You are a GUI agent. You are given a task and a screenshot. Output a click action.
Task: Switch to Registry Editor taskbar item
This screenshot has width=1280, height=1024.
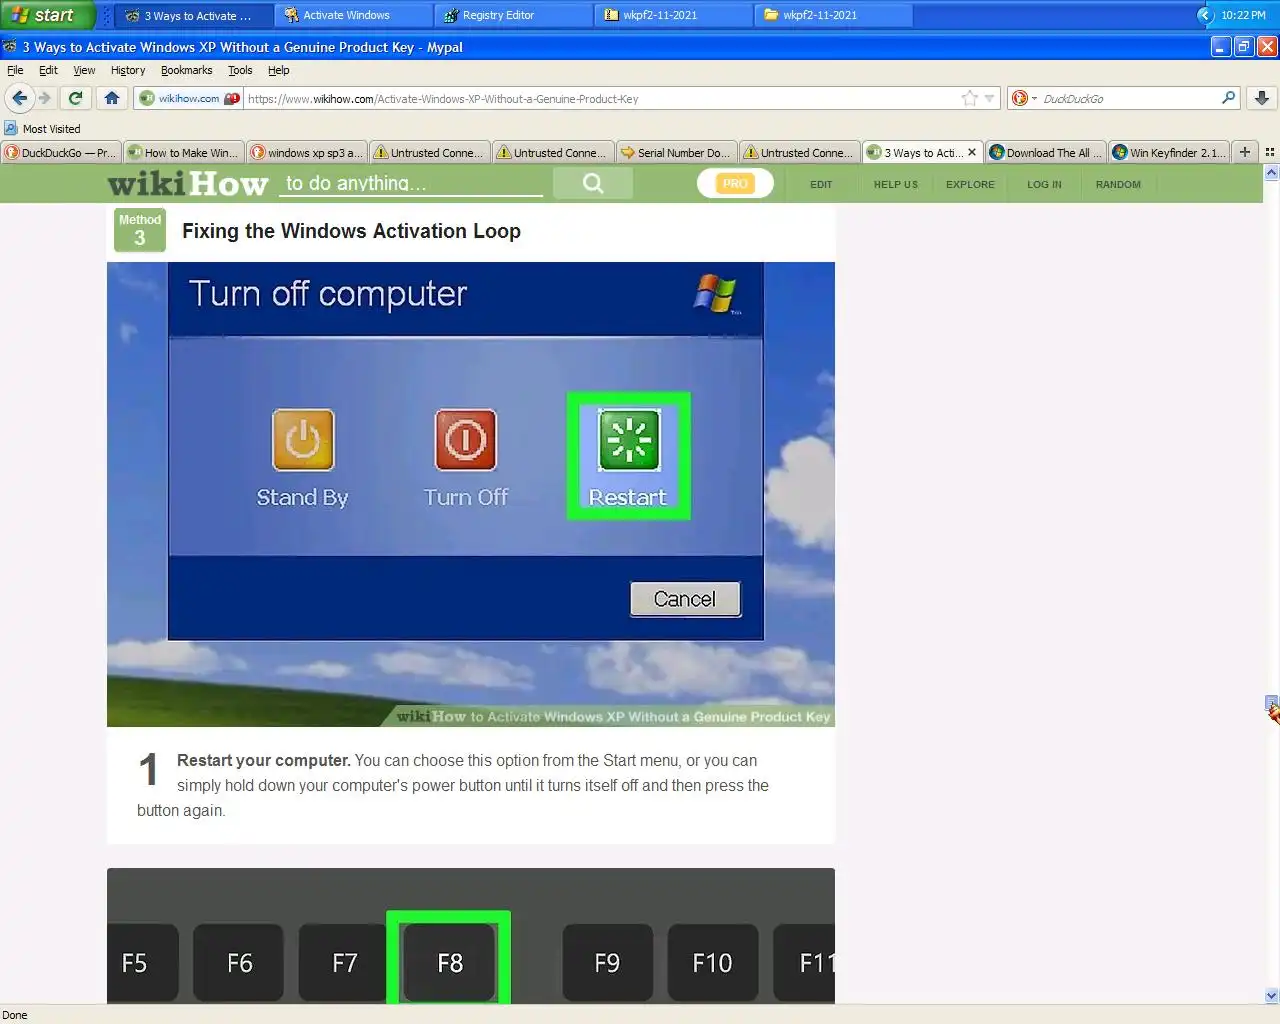coord(514,15)
